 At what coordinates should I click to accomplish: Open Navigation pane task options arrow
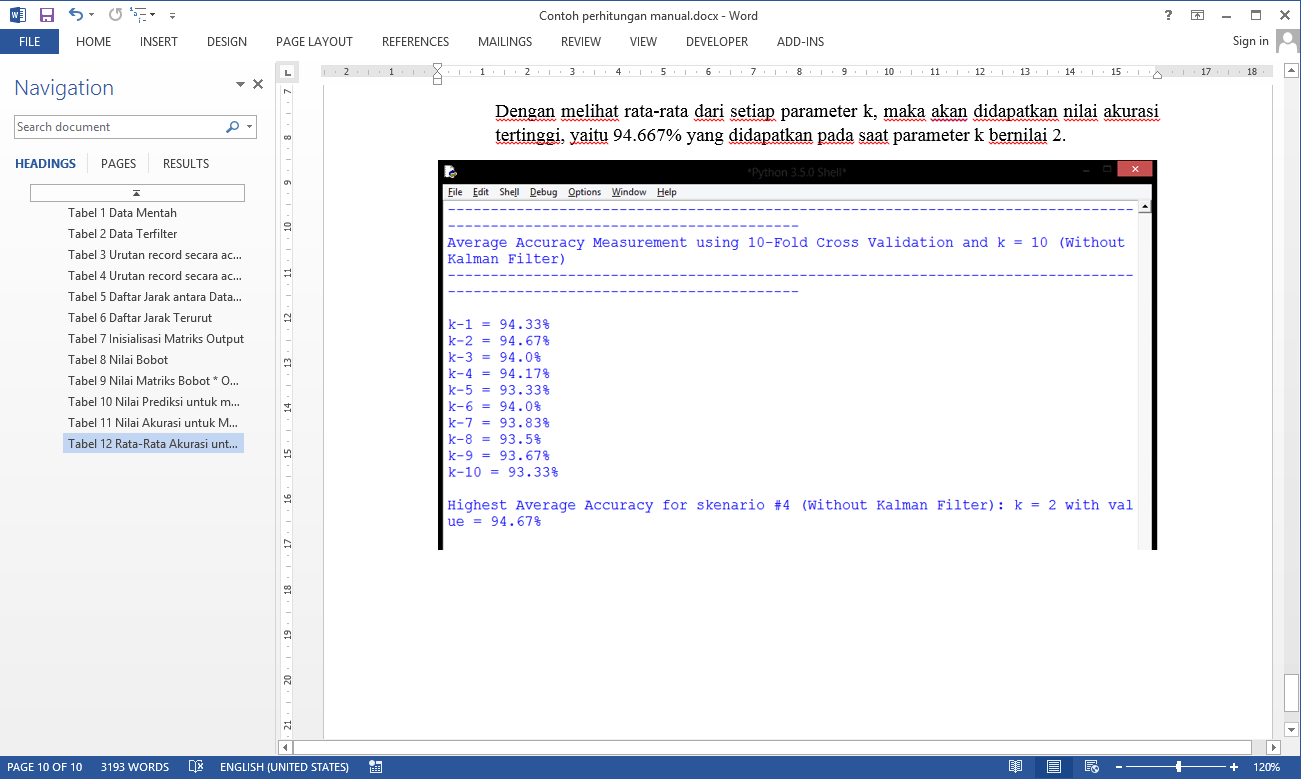[x=240, y=86]
